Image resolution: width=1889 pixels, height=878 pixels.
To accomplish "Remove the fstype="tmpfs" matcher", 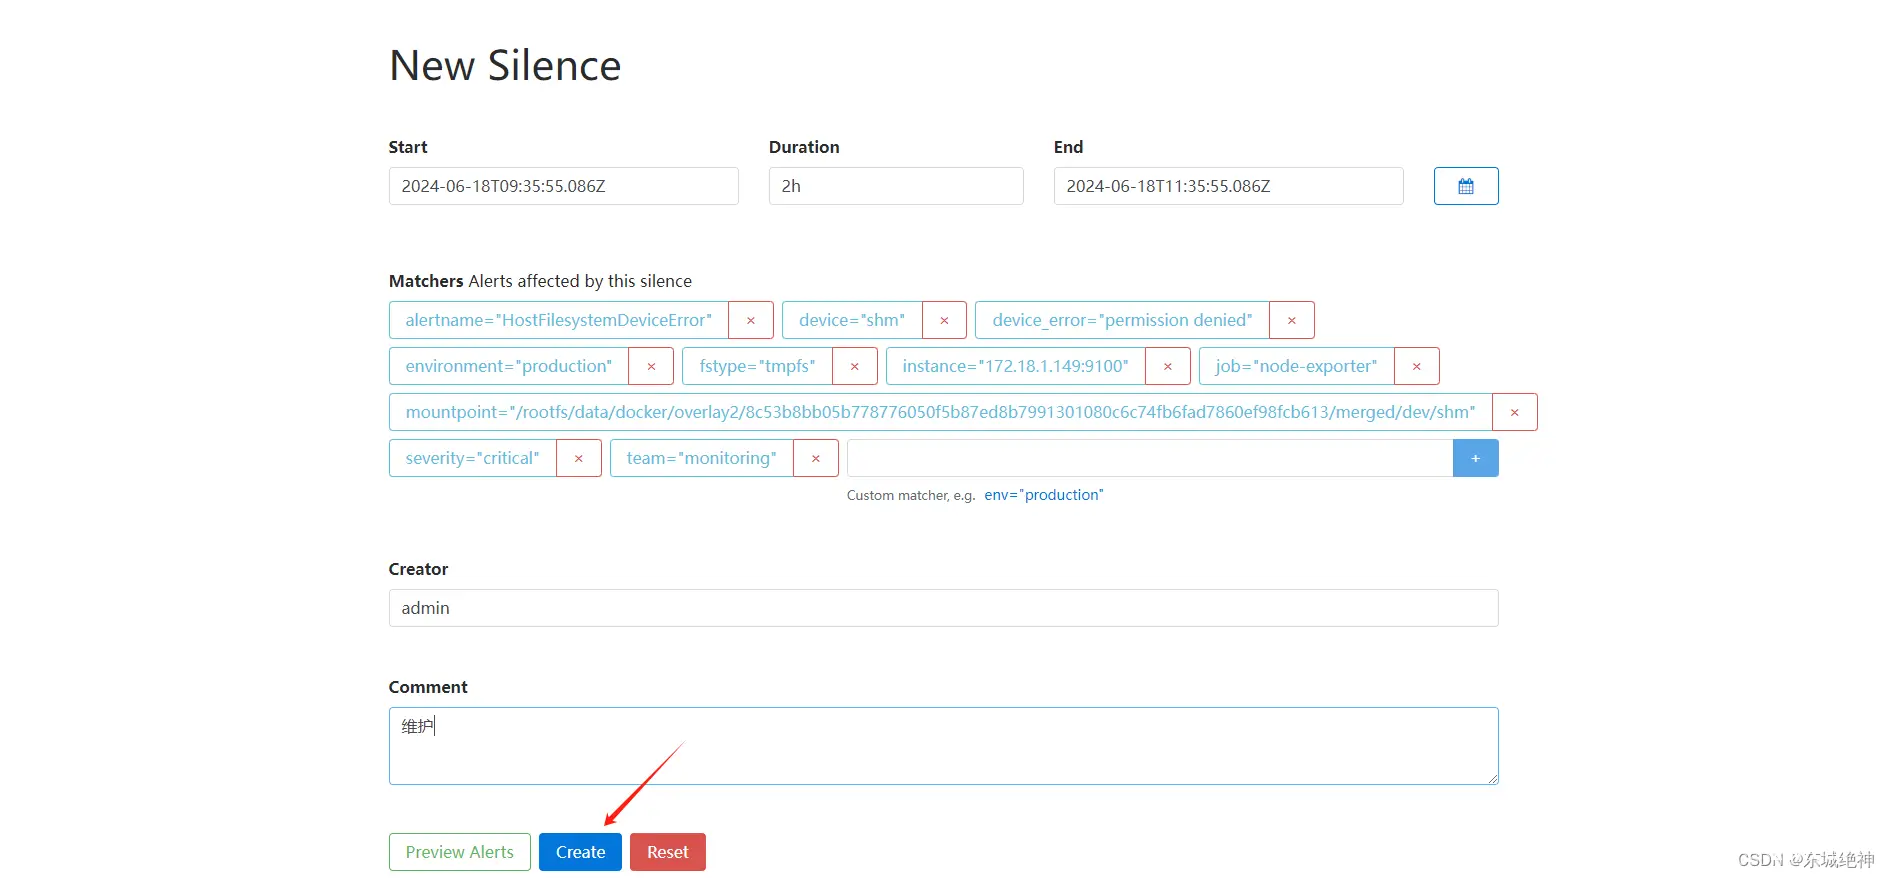I will point(855,366).
